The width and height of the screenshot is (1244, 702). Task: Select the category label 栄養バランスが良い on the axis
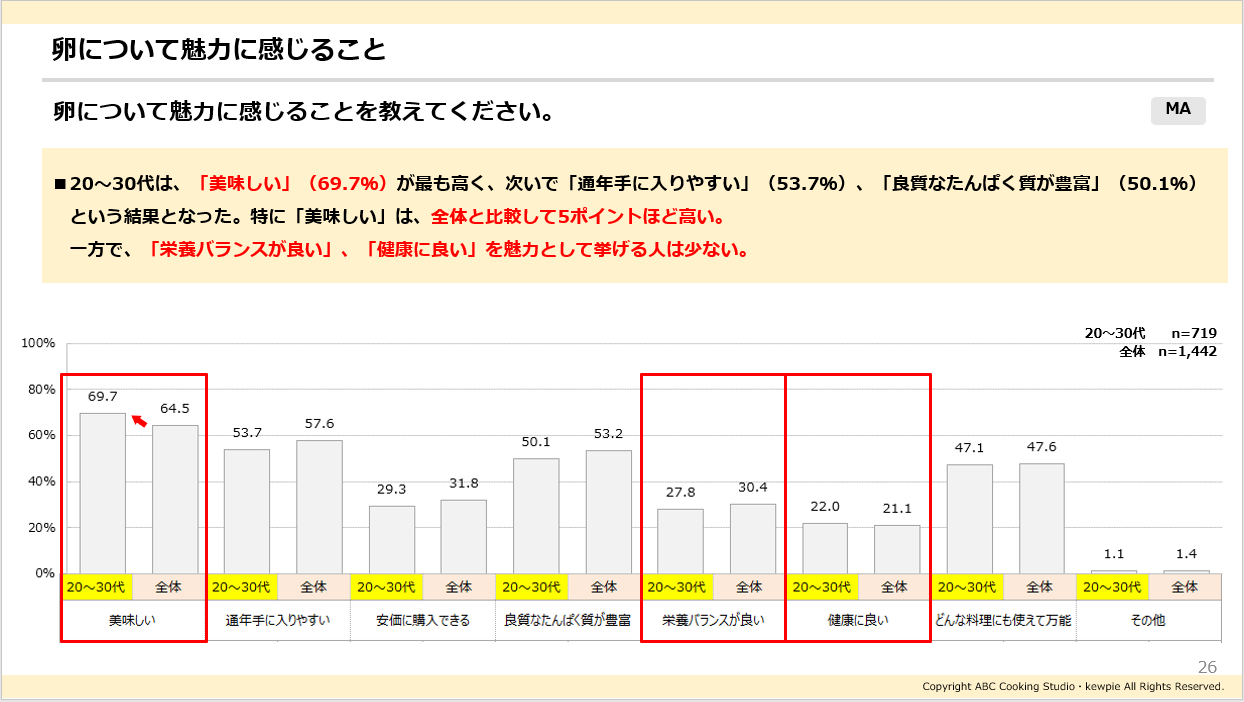(x=713, y=620)
